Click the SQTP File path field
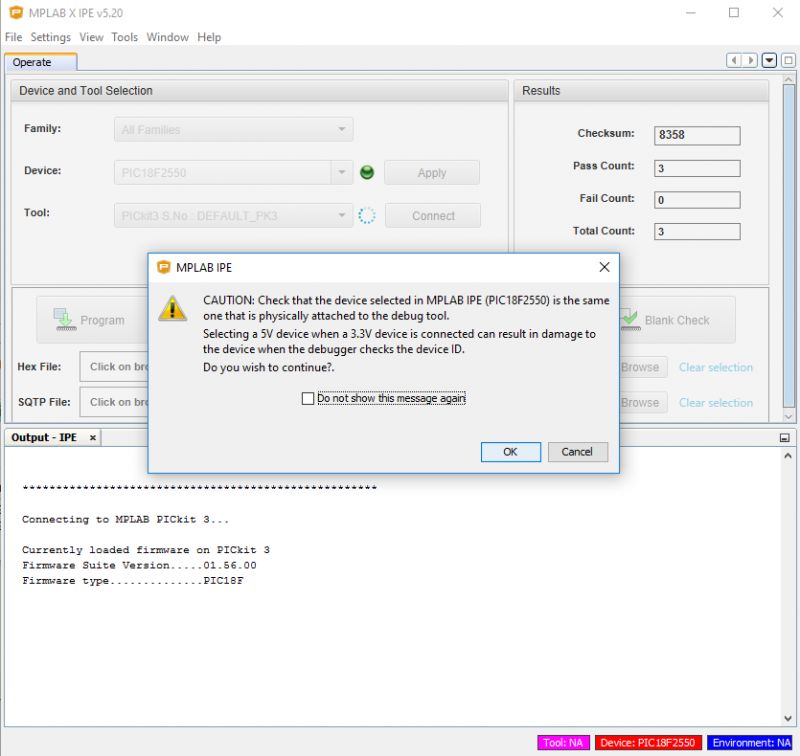800x756 pixels. point(114,402)
